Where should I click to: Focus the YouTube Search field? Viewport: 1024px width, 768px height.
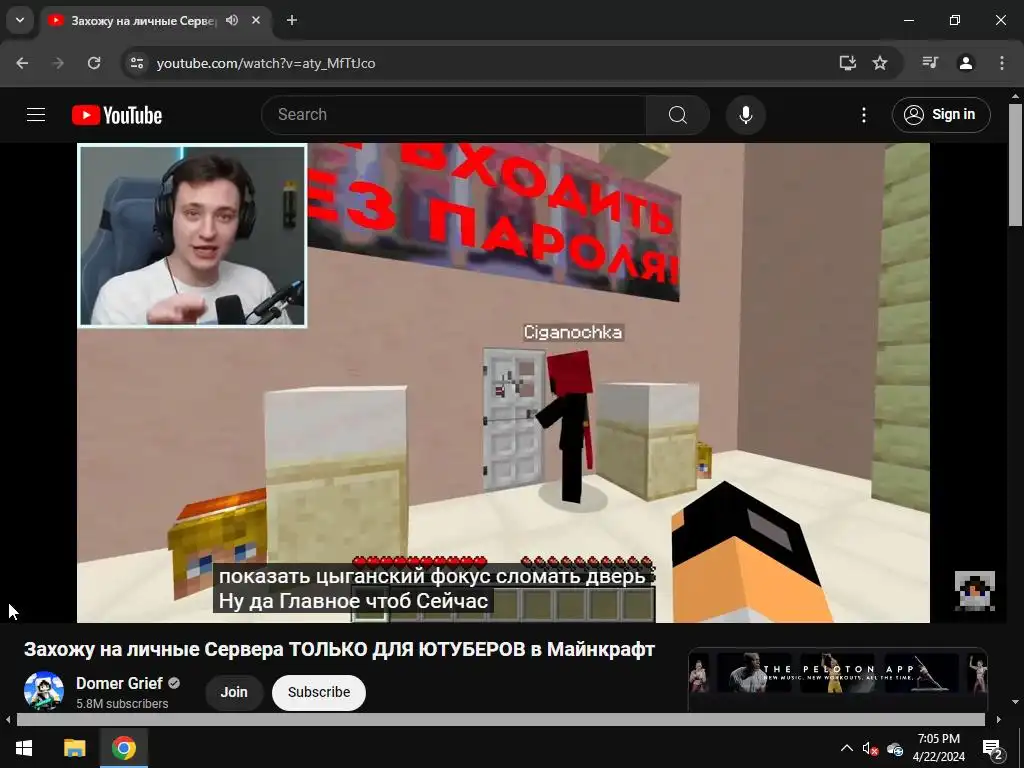[455, 115]
